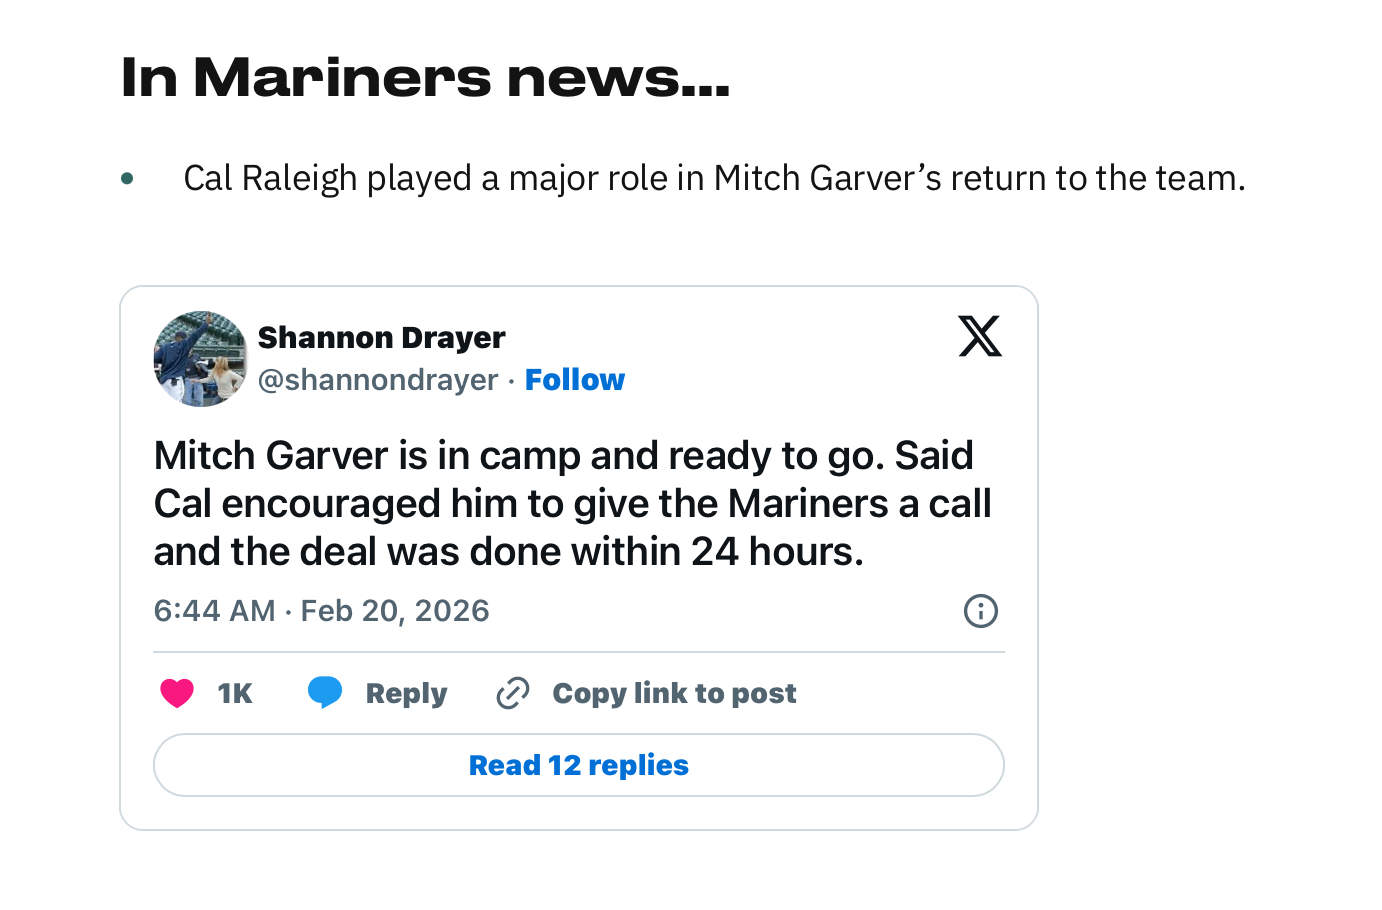Click the Reply label
The height and width of the screenshot is (910, 1382).
tap(406, 693)
